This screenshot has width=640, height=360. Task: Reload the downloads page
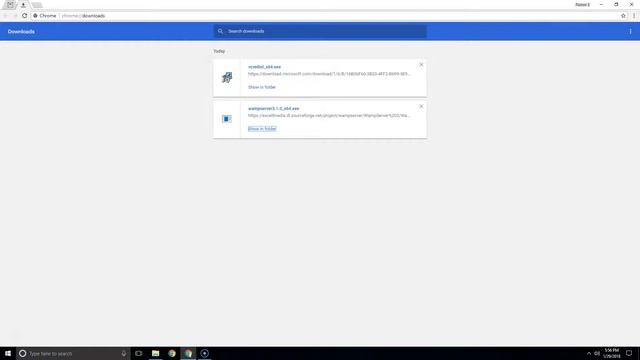click(24, 16)
